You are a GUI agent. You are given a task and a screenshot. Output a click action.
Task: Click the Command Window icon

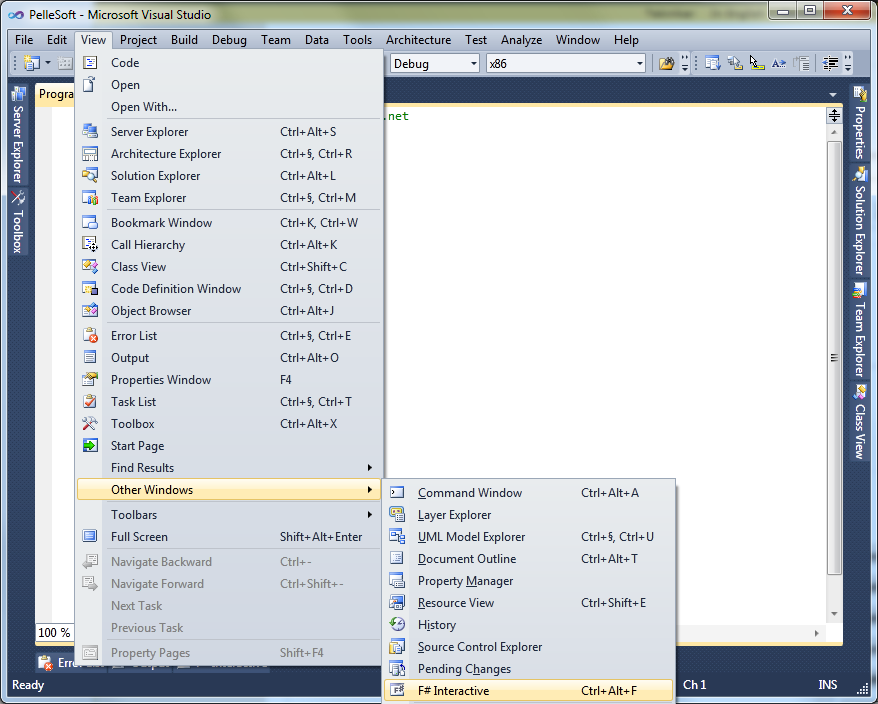pos(397,492)
